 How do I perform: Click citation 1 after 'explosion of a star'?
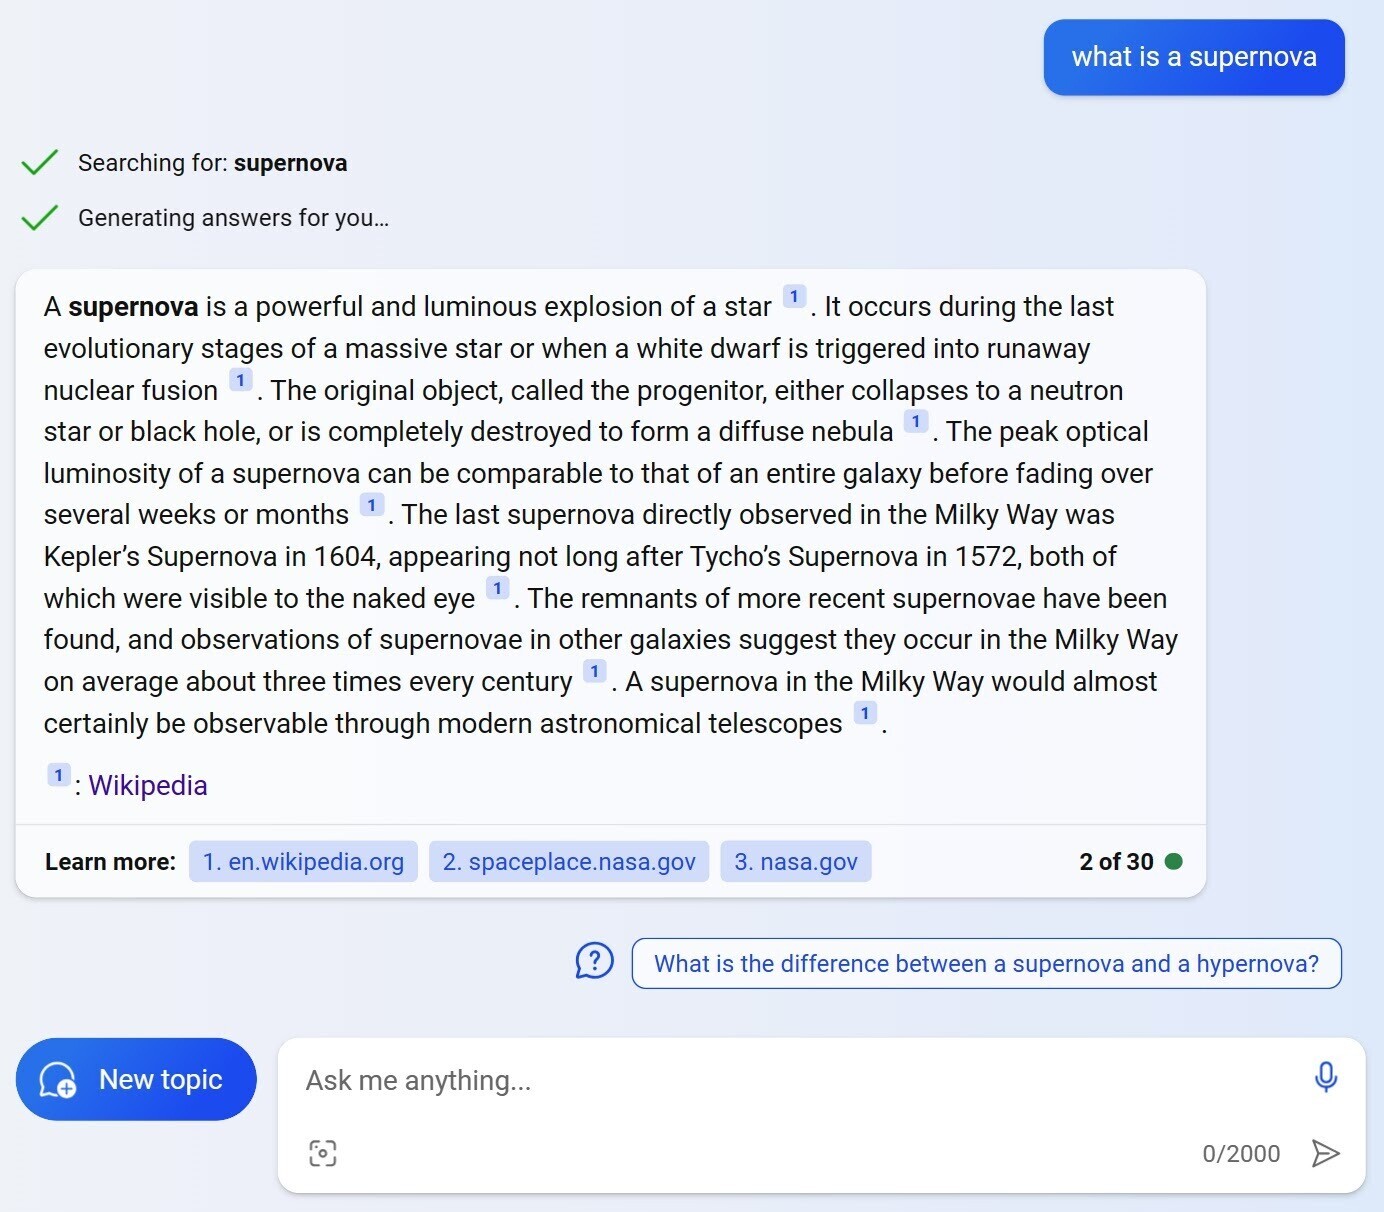click(x=793, y=296)
